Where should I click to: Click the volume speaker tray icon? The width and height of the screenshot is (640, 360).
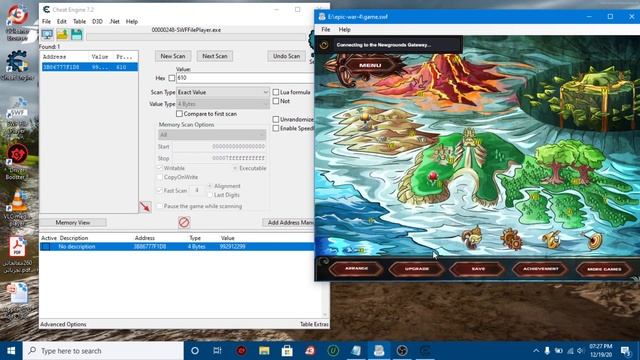(x=581, y=351)
